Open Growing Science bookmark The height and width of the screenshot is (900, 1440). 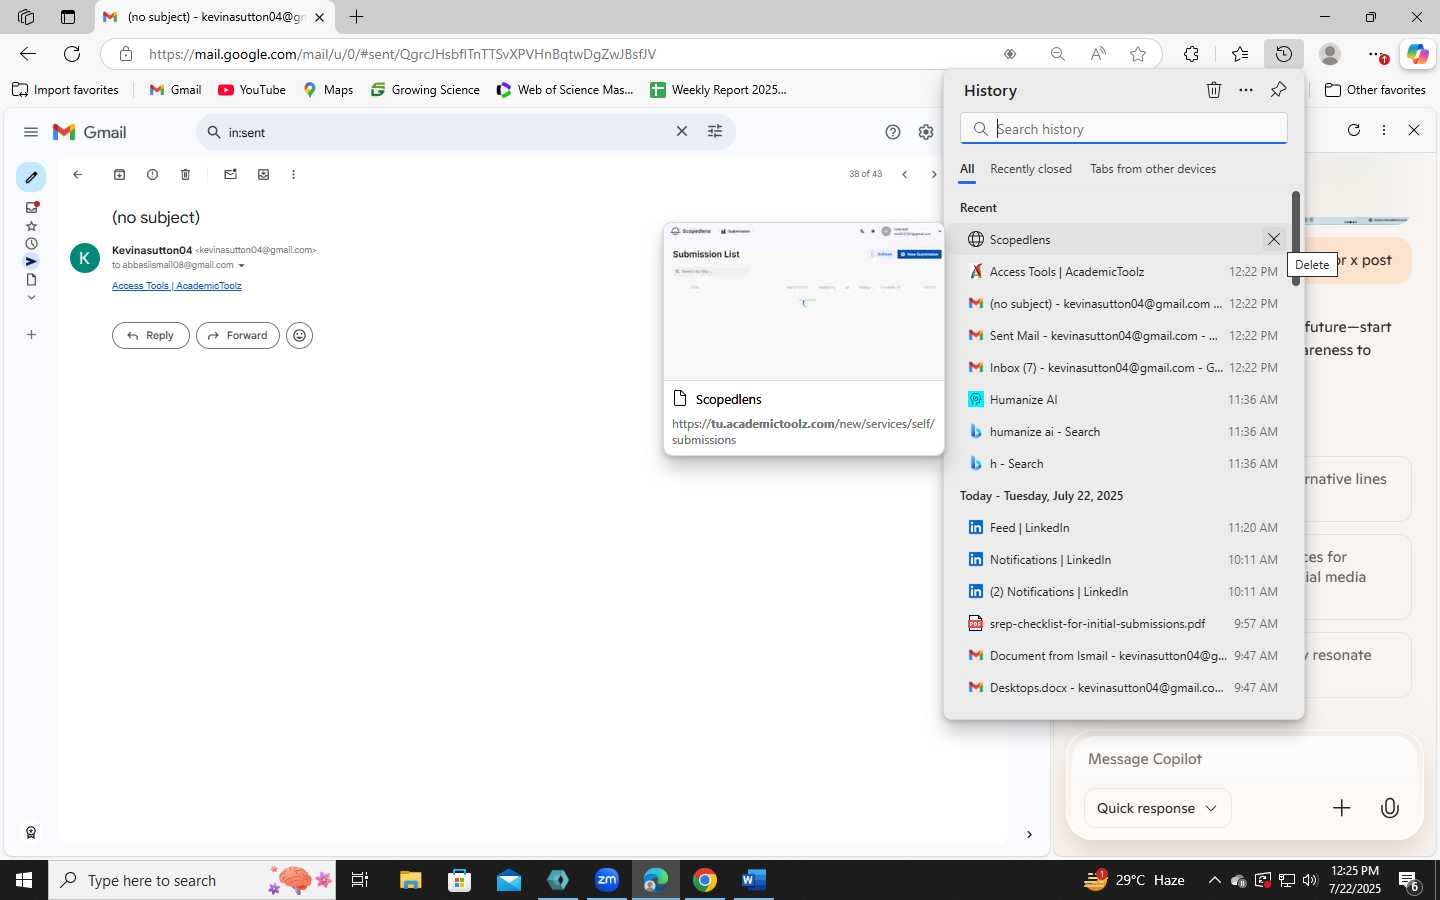[x=425, y=90]
